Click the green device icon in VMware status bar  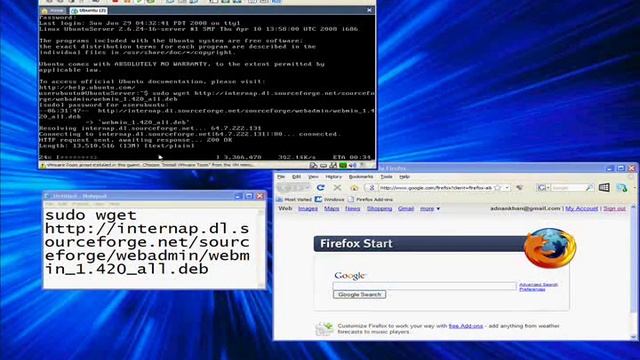pos(343,165)
